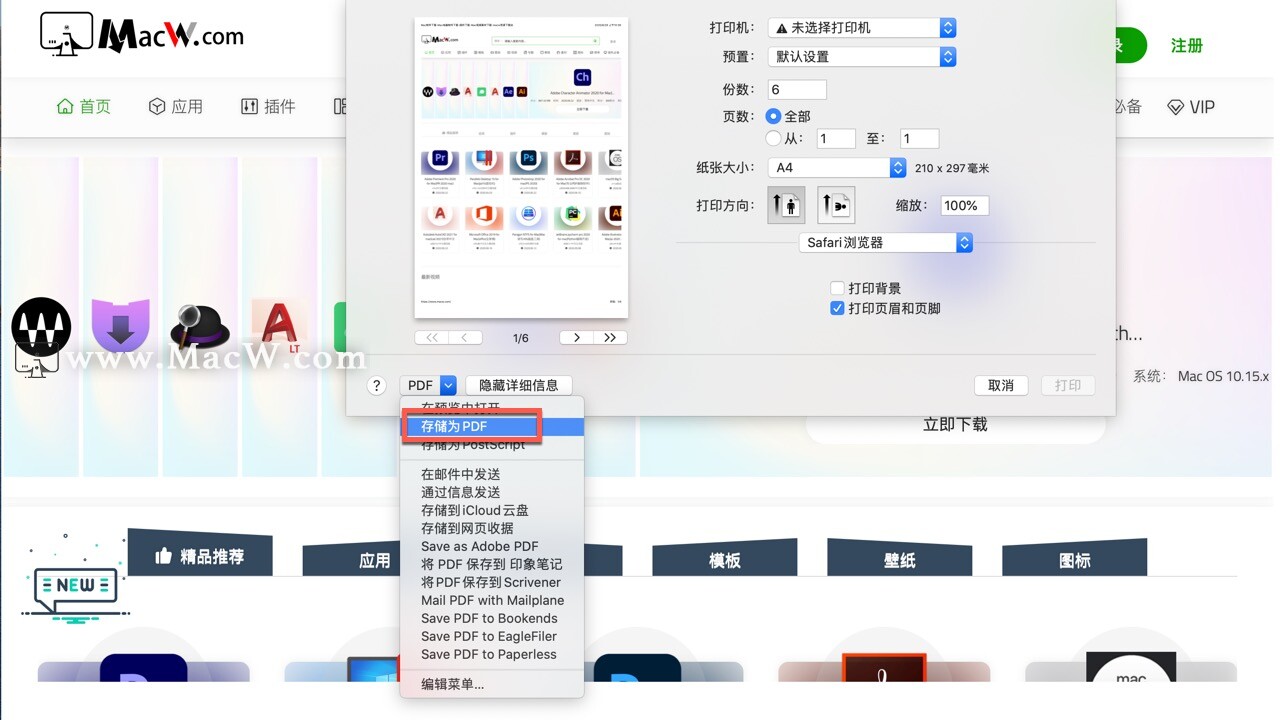Open the 首页 home nav link
Image resolution: width=1280 pixels, height=720 pixels.
click(x=84, y=107)
